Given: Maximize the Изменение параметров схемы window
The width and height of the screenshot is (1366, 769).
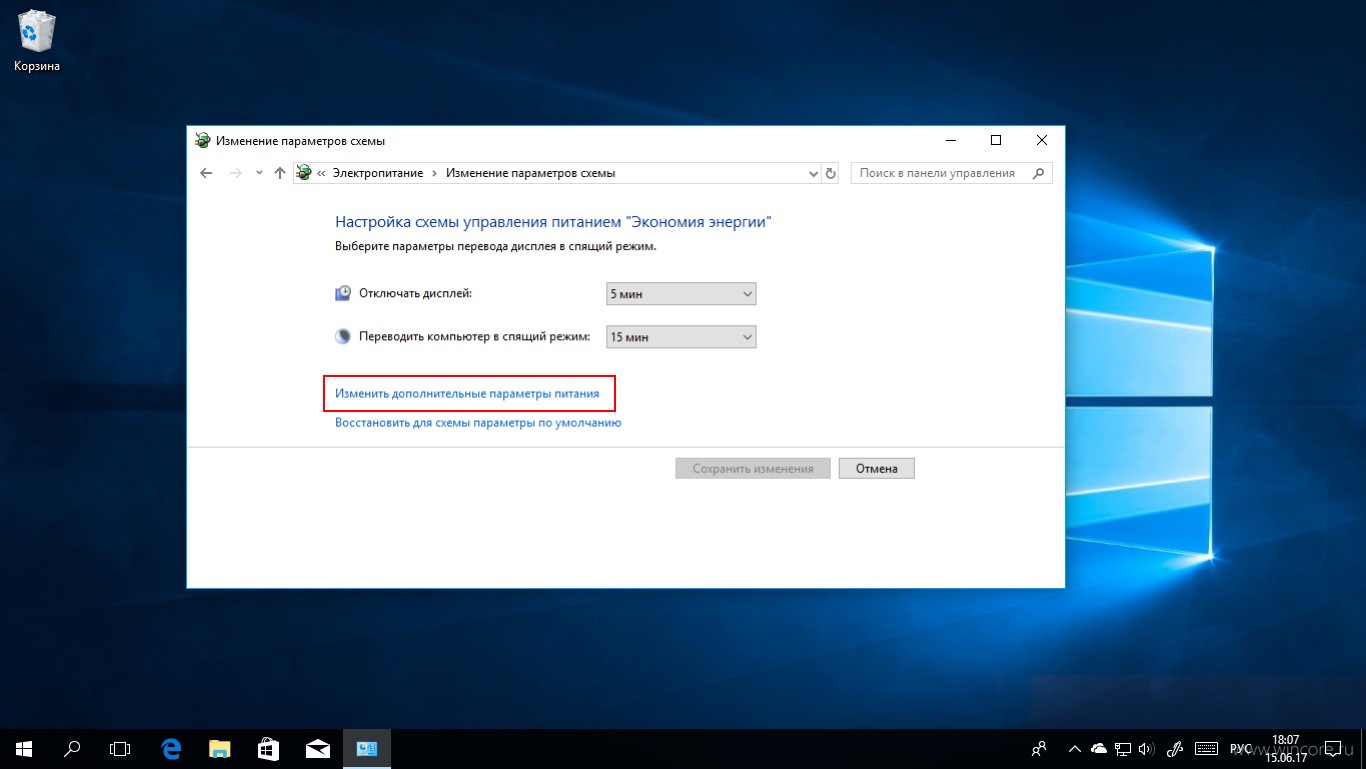Looking at the screenshot, I should pyautogui.click(x=996, y=141).
